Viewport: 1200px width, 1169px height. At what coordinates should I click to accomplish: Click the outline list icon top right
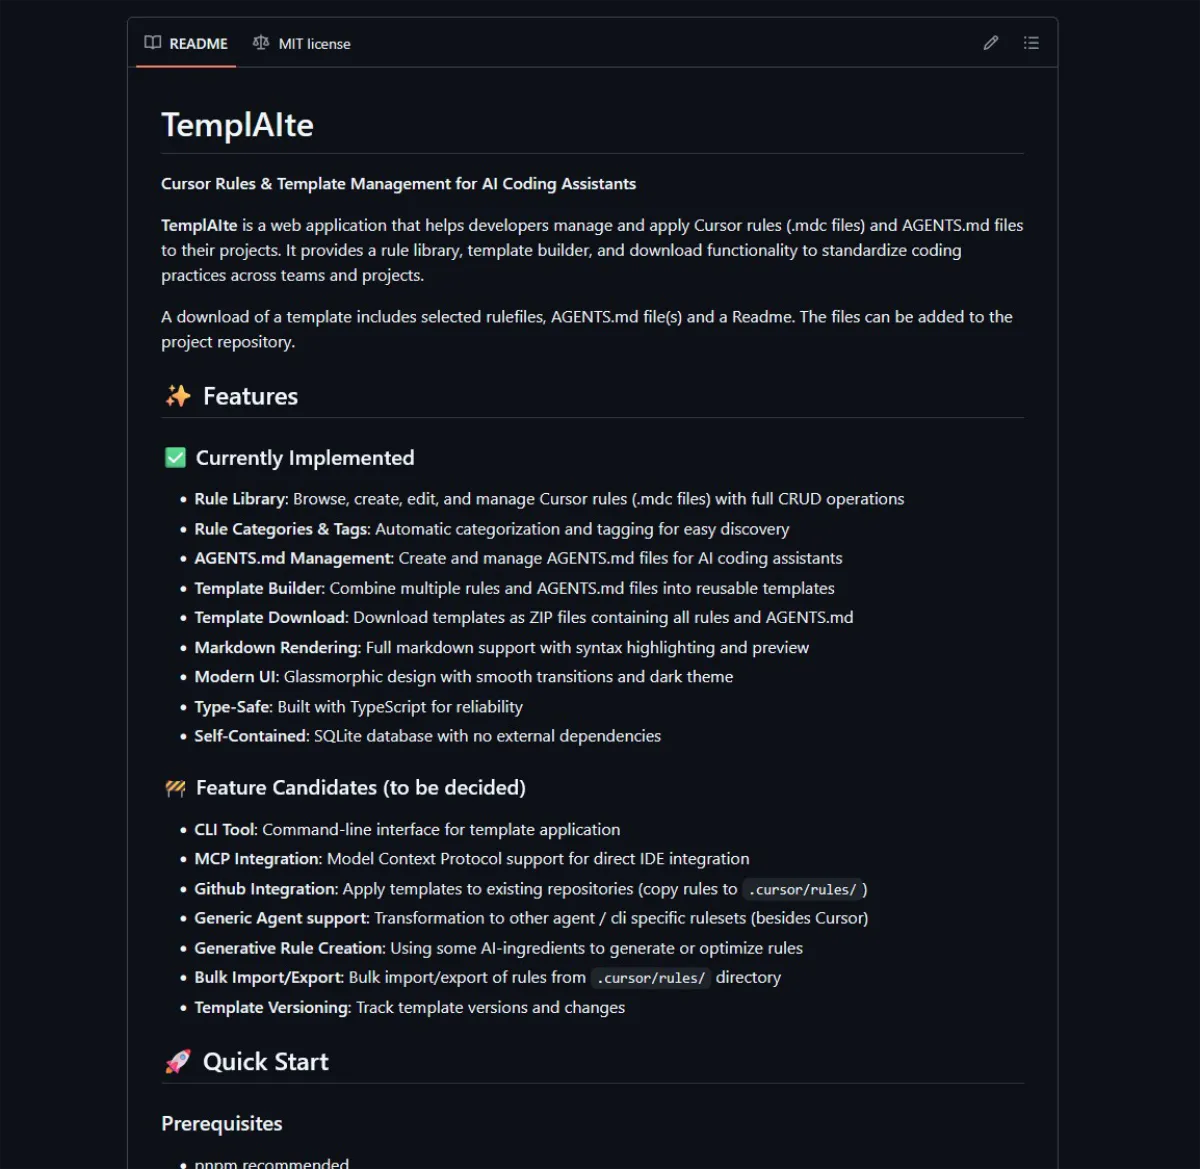click(x=1031, y=43)
